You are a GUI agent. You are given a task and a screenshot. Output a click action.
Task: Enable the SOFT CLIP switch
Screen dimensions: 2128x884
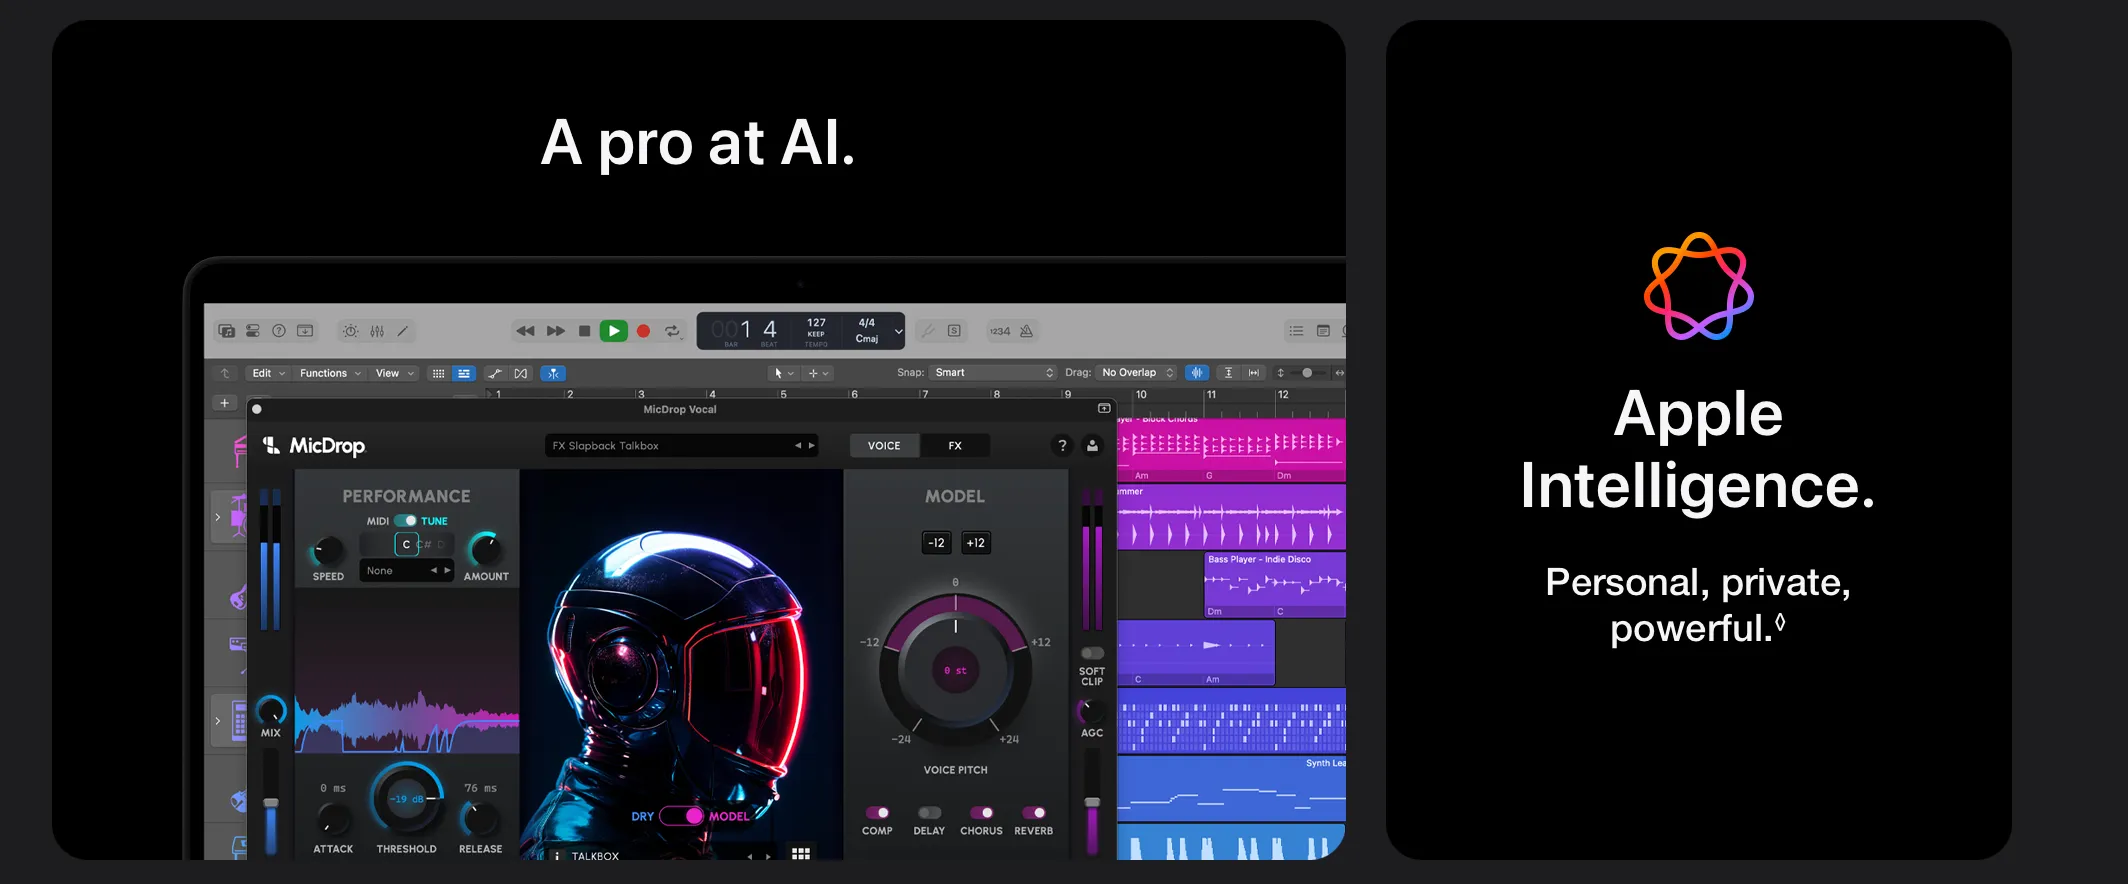pos(1092,653)
